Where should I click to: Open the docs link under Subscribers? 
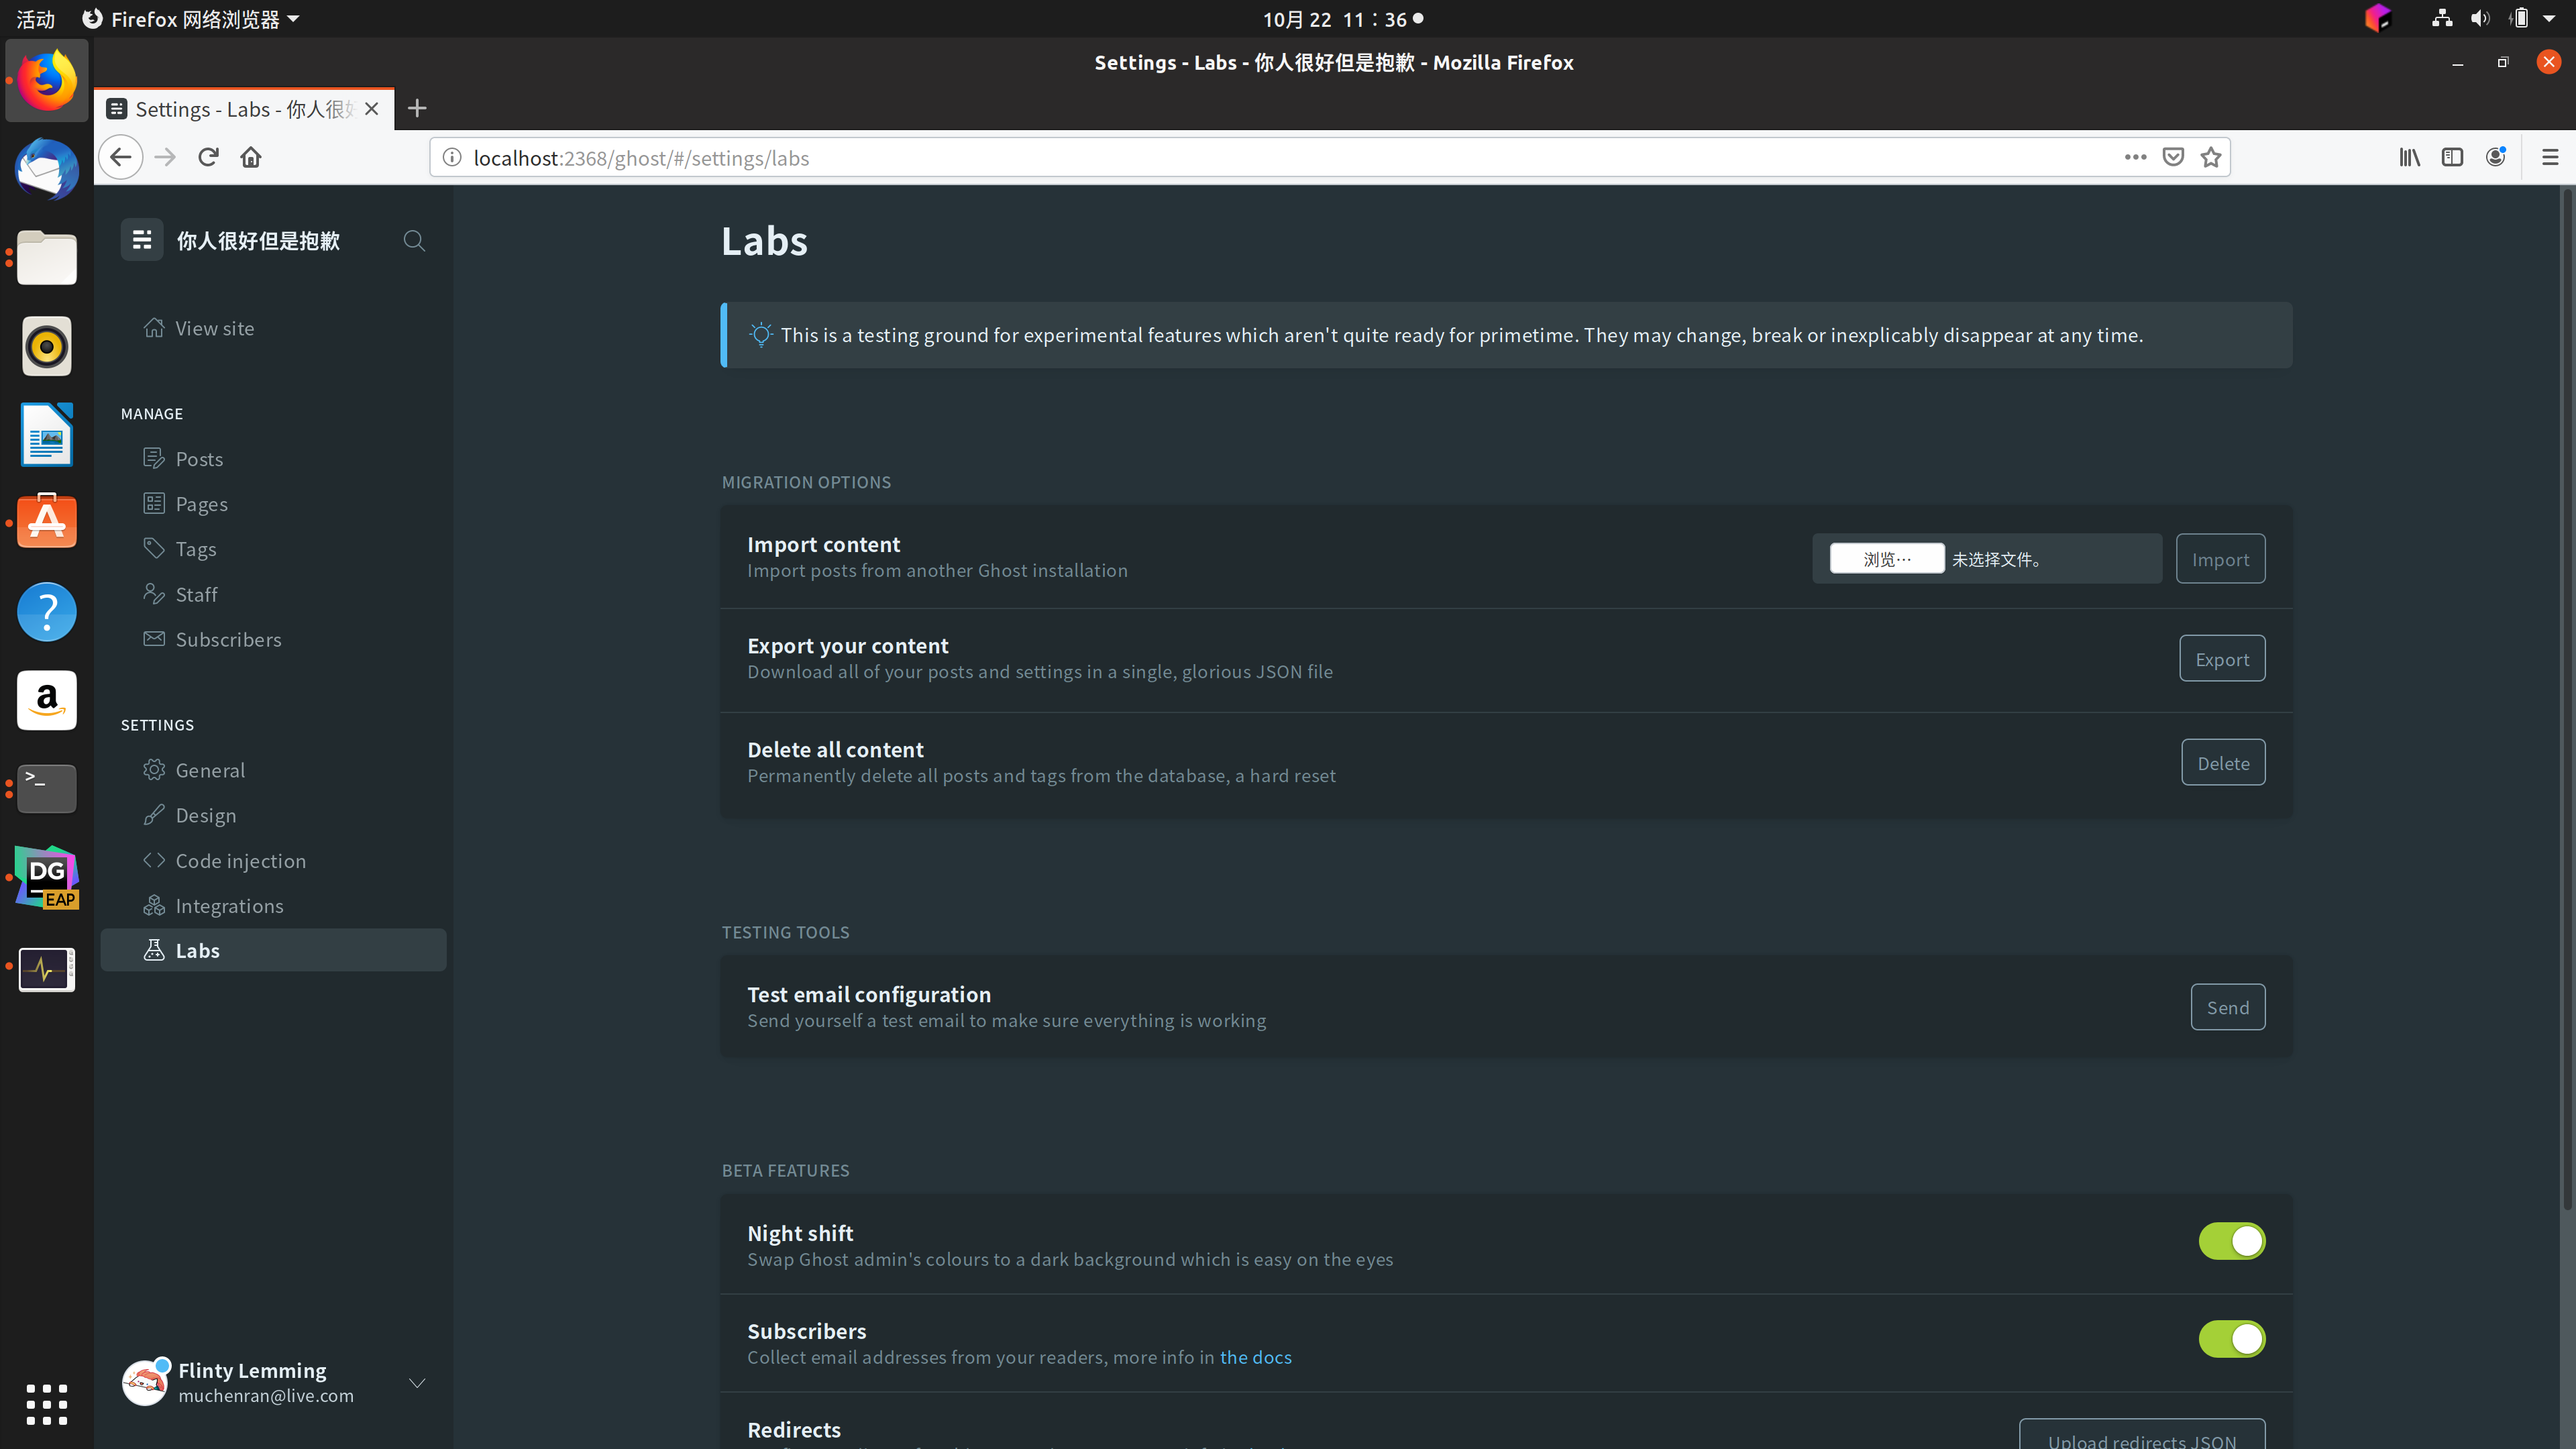coord(1255,1357)
